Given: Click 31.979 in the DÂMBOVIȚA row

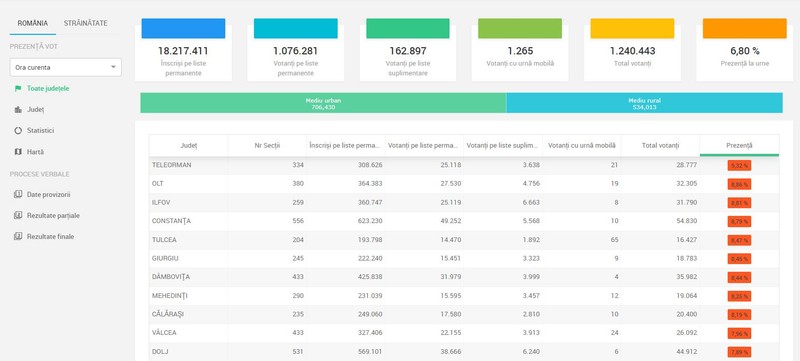Looking at the screenshot, I should pyautogui.click(x=451, y=276).
